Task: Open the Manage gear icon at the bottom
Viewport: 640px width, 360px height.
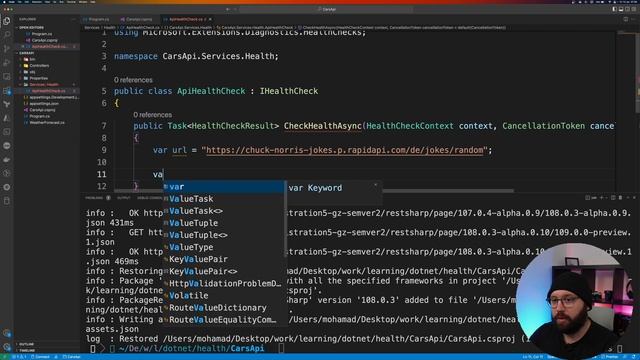Action: tap(7, 347)
